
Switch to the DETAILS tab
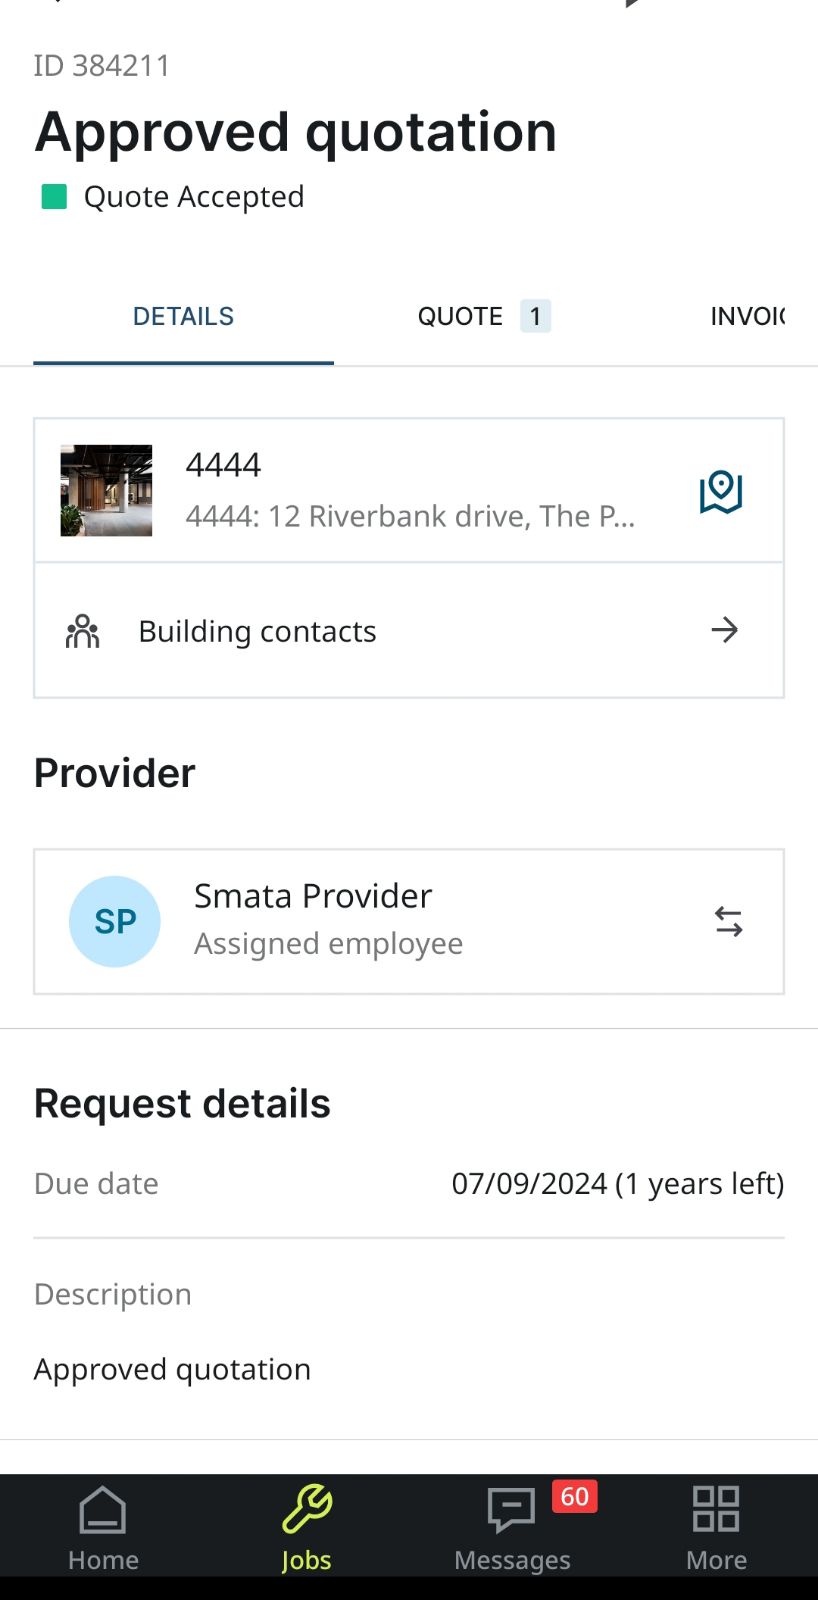183,317
